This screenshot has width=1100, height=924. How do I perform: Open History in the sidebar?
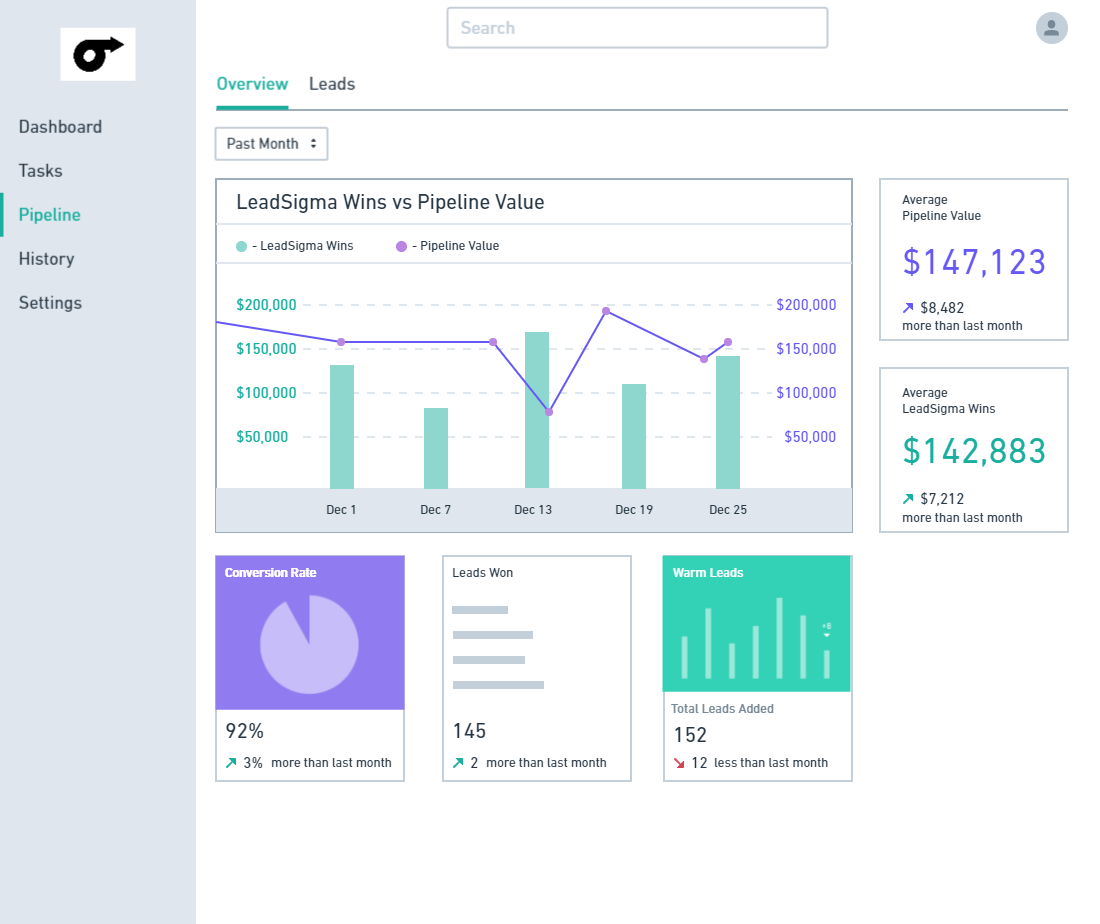46,259
